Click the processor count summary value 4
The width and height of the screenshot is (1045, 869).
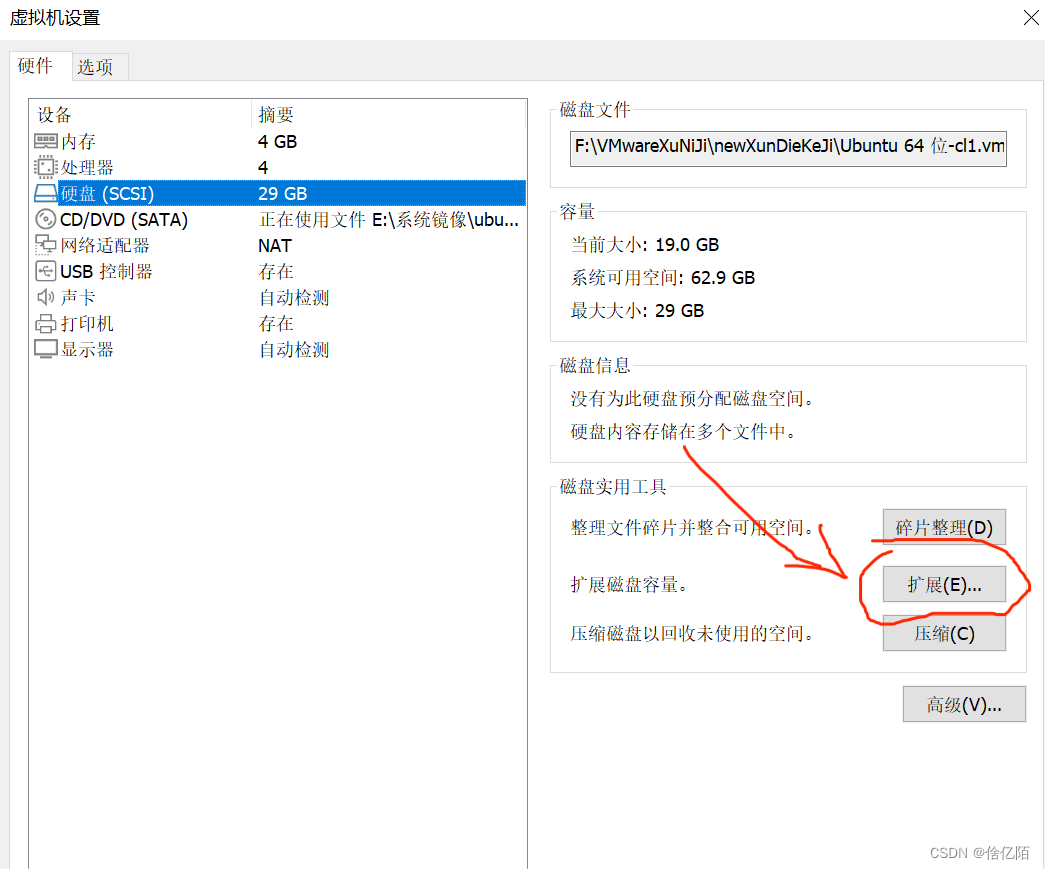click(263, 167)
